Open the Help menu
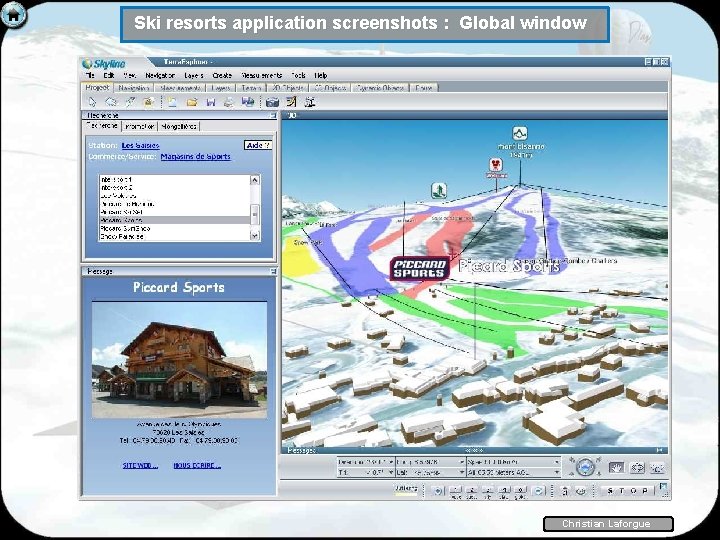Screen dimensions: 720x540 click(x=321, y=75)
